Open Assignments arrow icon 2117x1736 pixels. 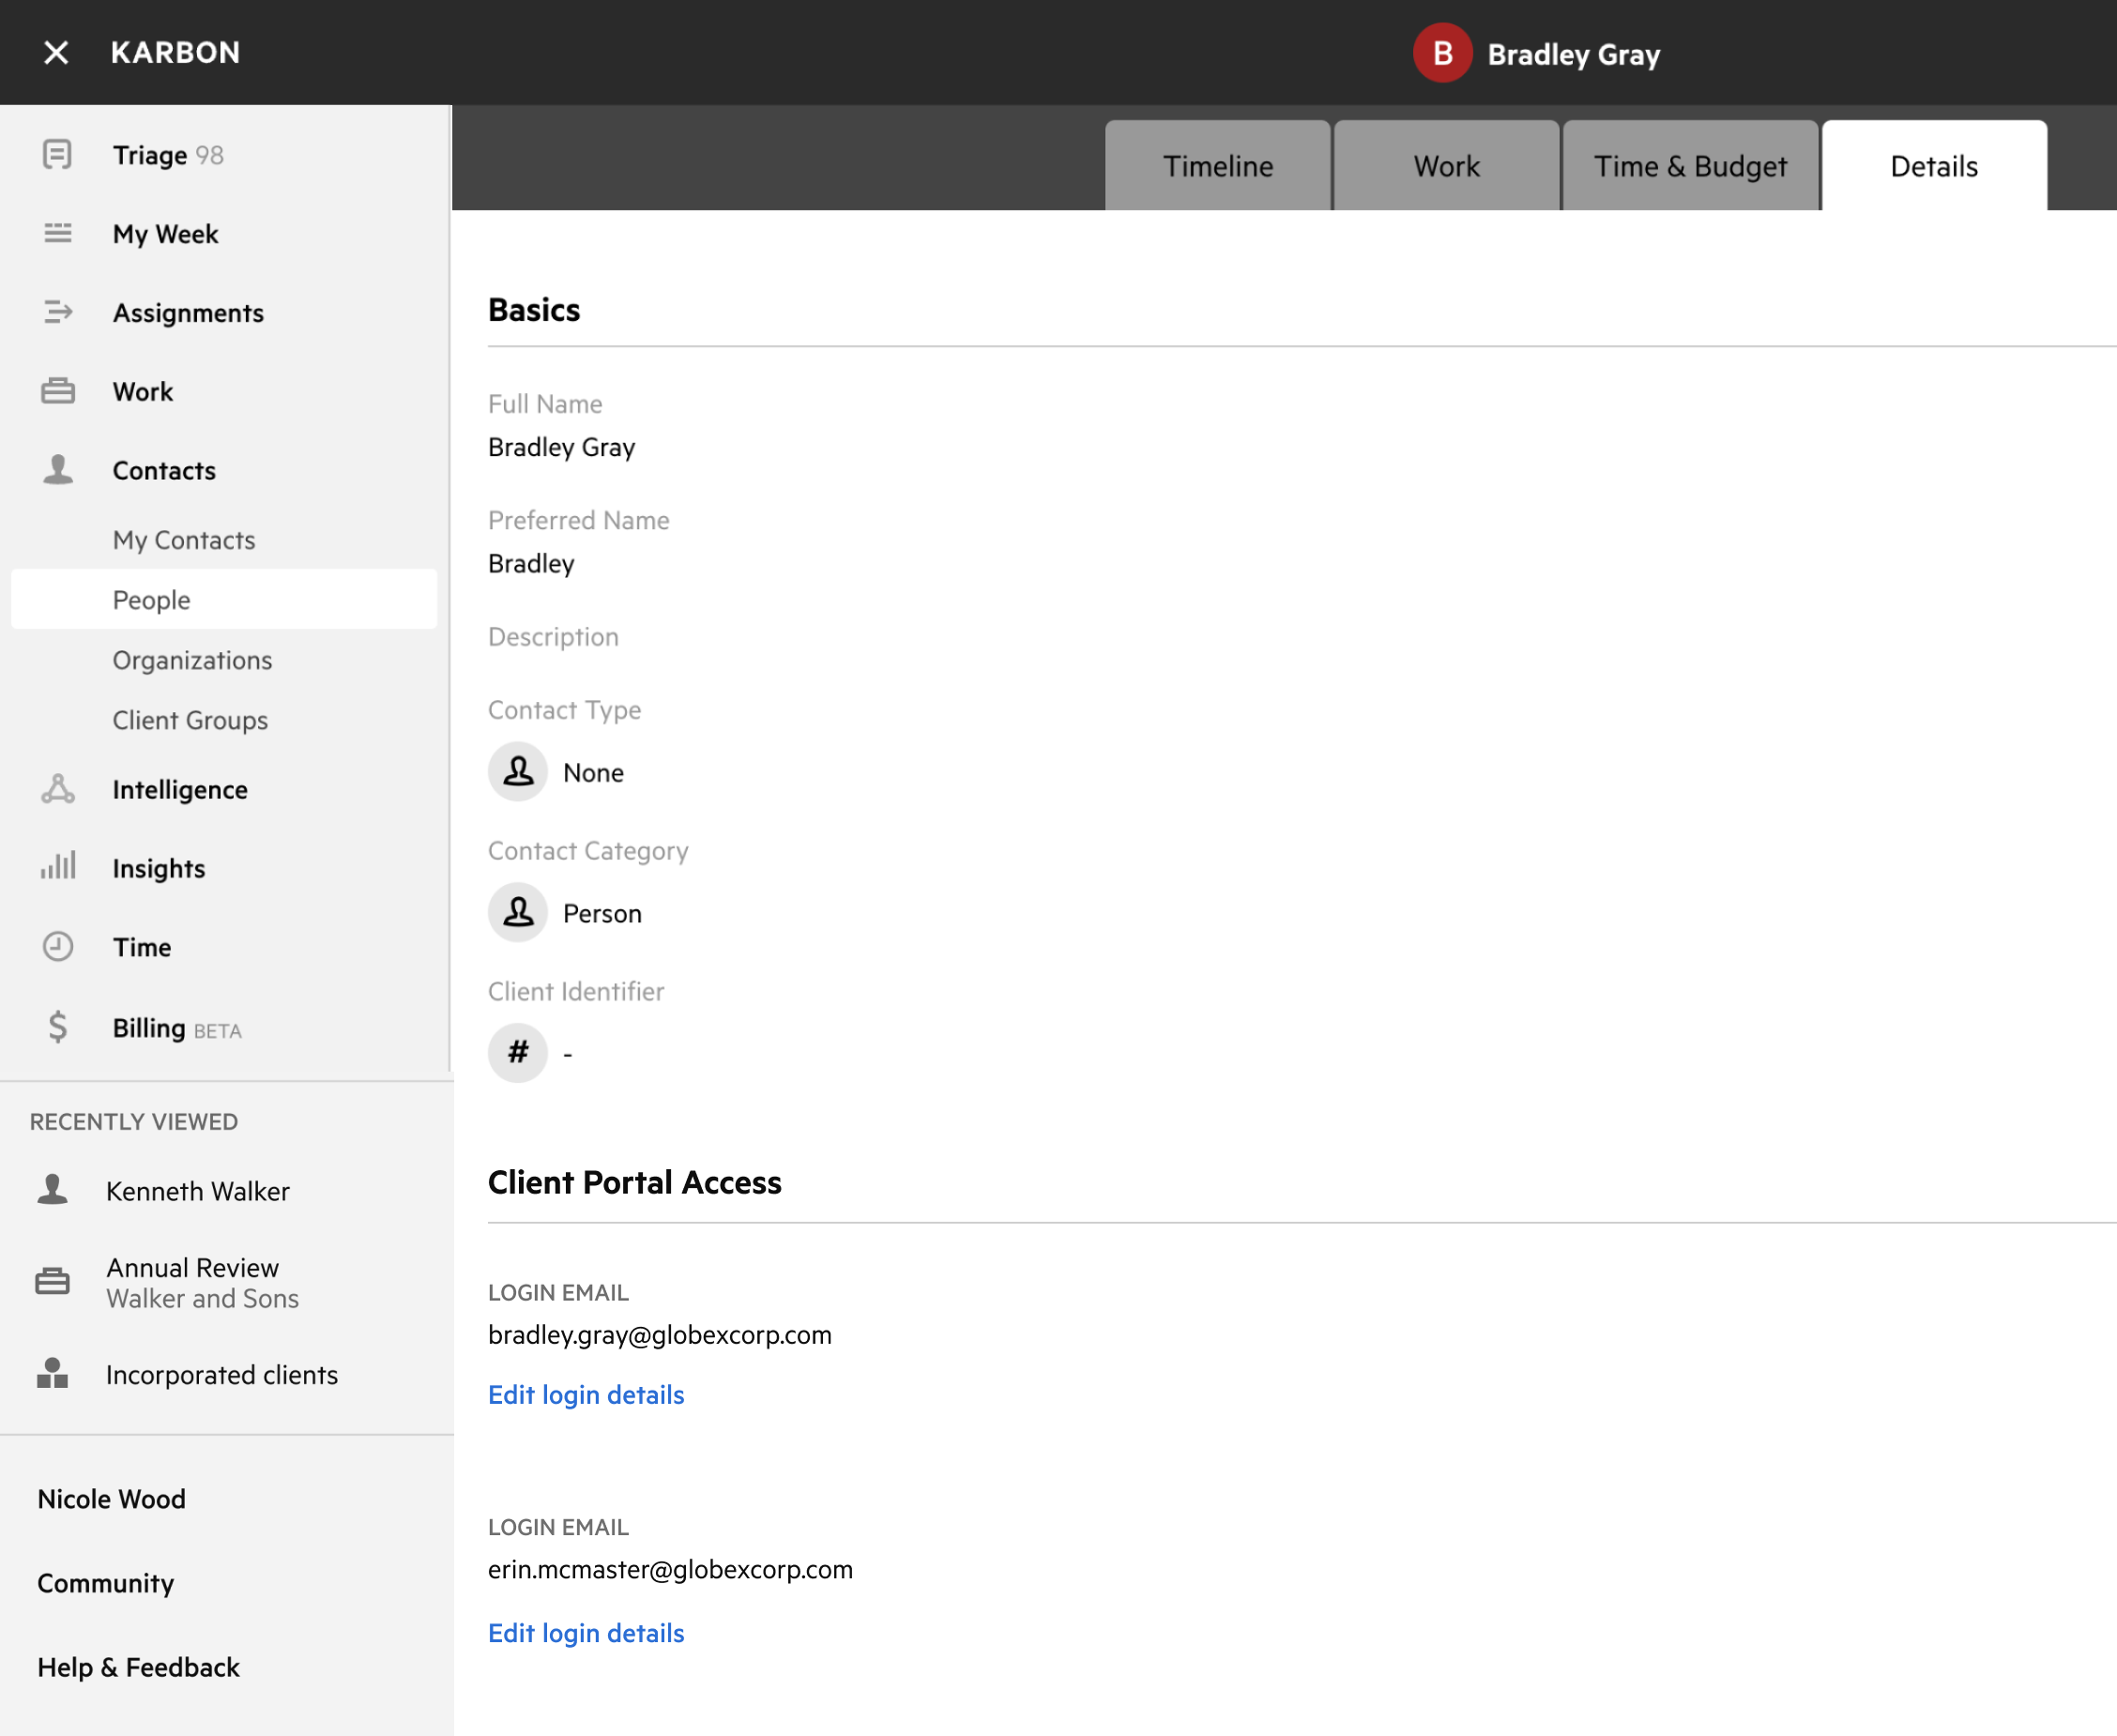(57, 313)
